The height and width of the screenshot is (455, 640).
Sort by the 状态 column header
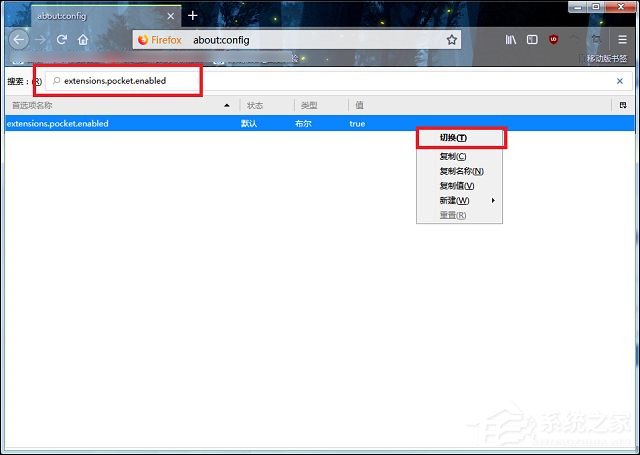pos(265,105)
